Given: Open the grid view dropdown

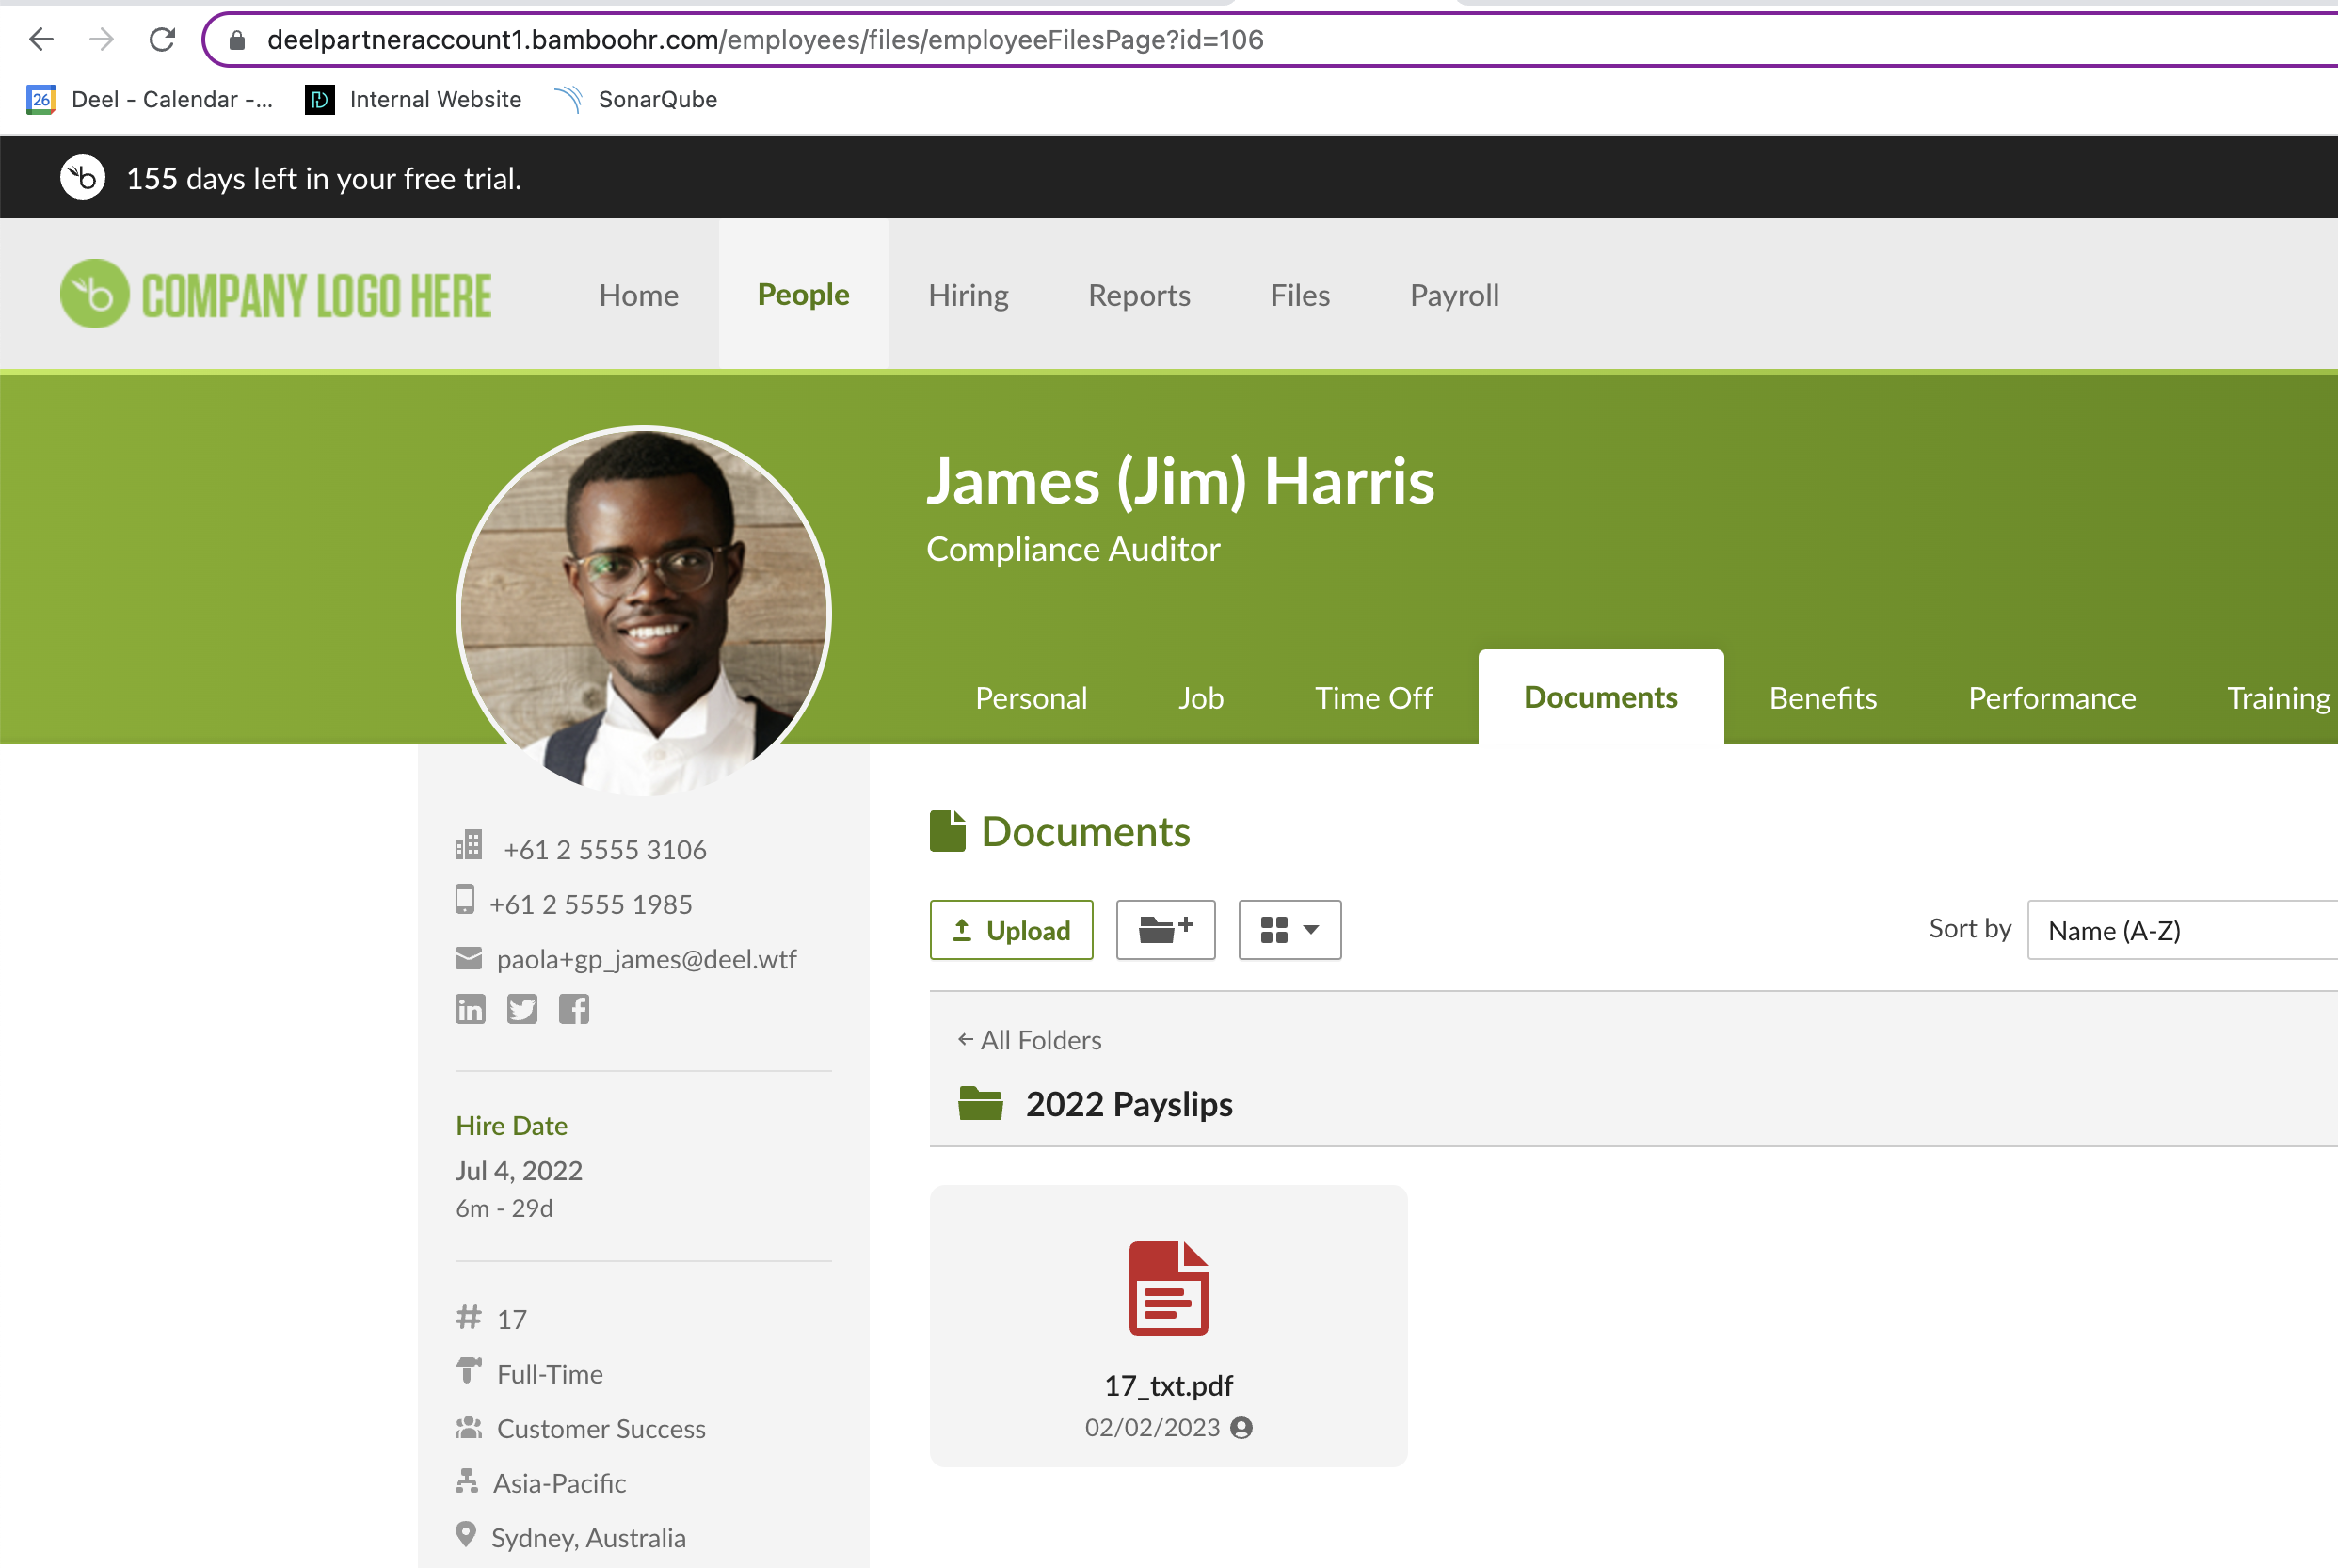Looking at the screenshot, I should 1289,930.
